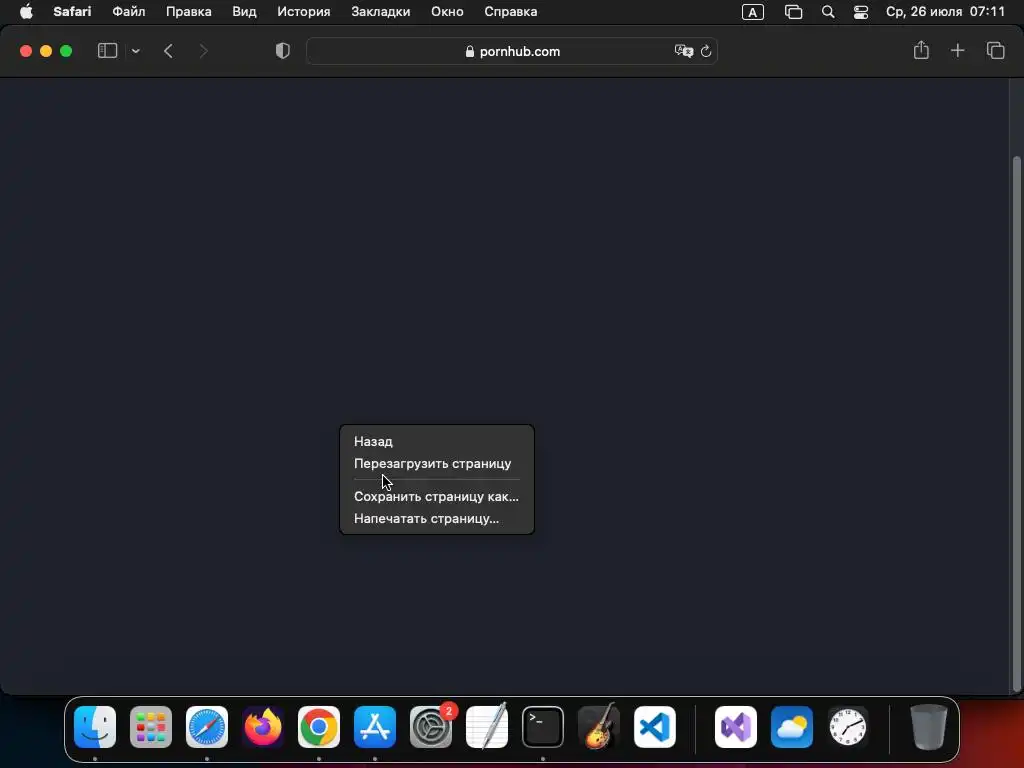This screenshot has height=768, width=1024.
Task: Open Weather app from the Dock
Action: 792,727
